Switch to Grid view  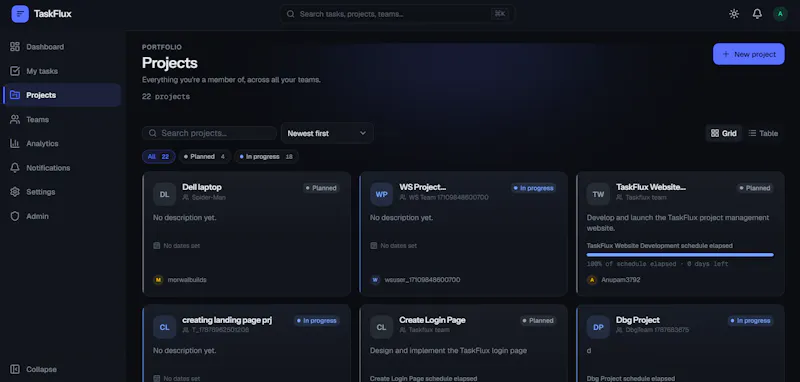pos(723,133)
